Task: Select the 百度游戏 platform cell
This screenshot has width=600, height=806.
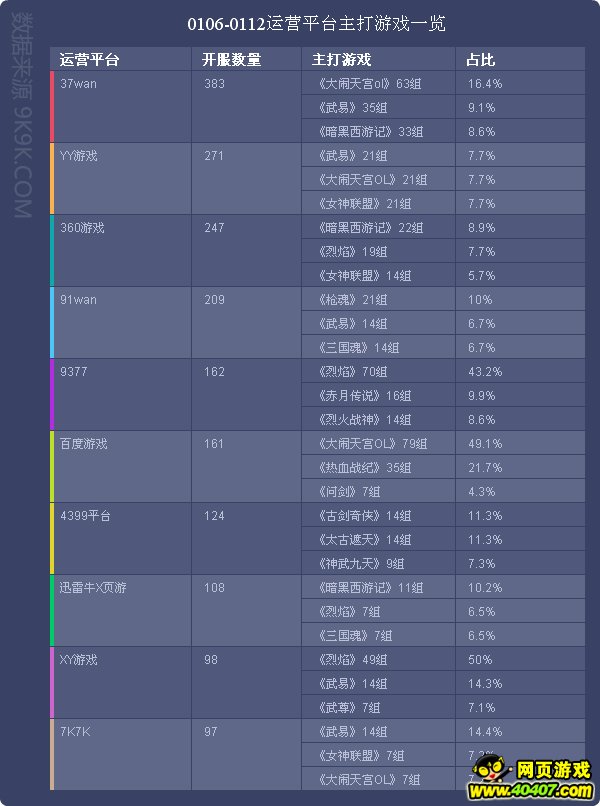Action: point(122,466)
